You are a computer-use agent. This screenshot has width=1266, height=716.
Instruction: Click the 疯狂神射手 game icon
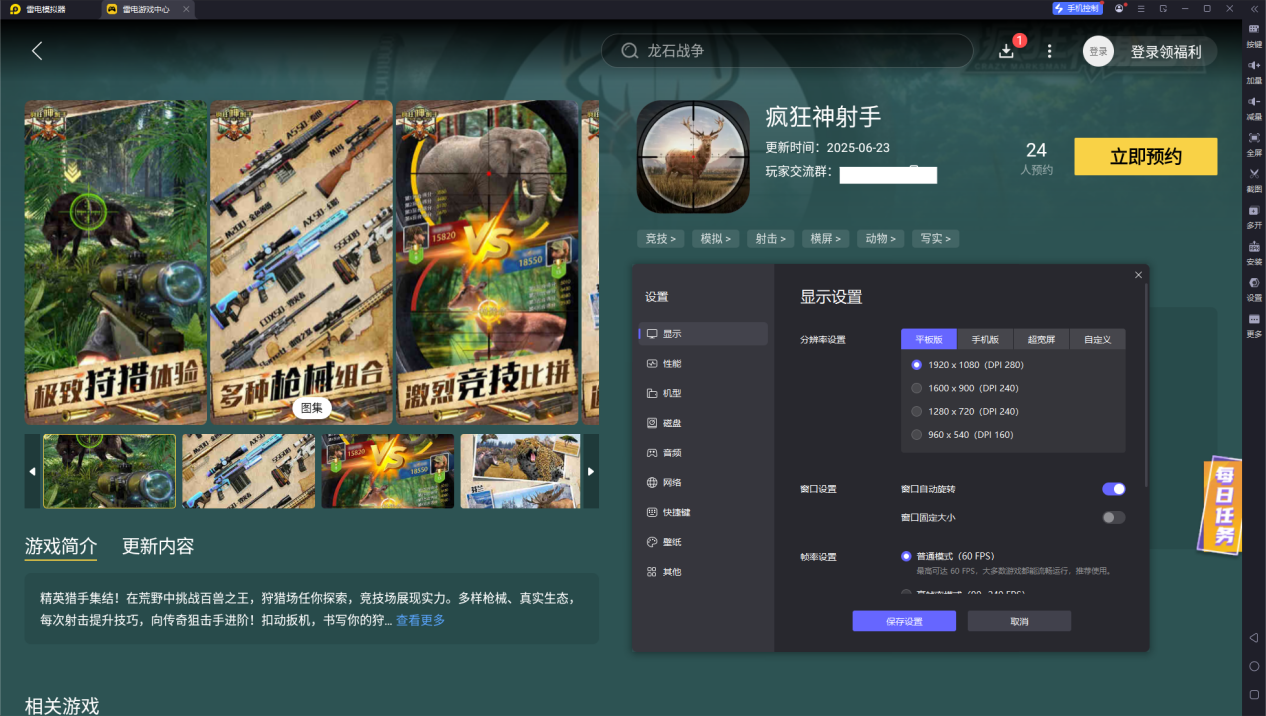(x=693, y=156)
